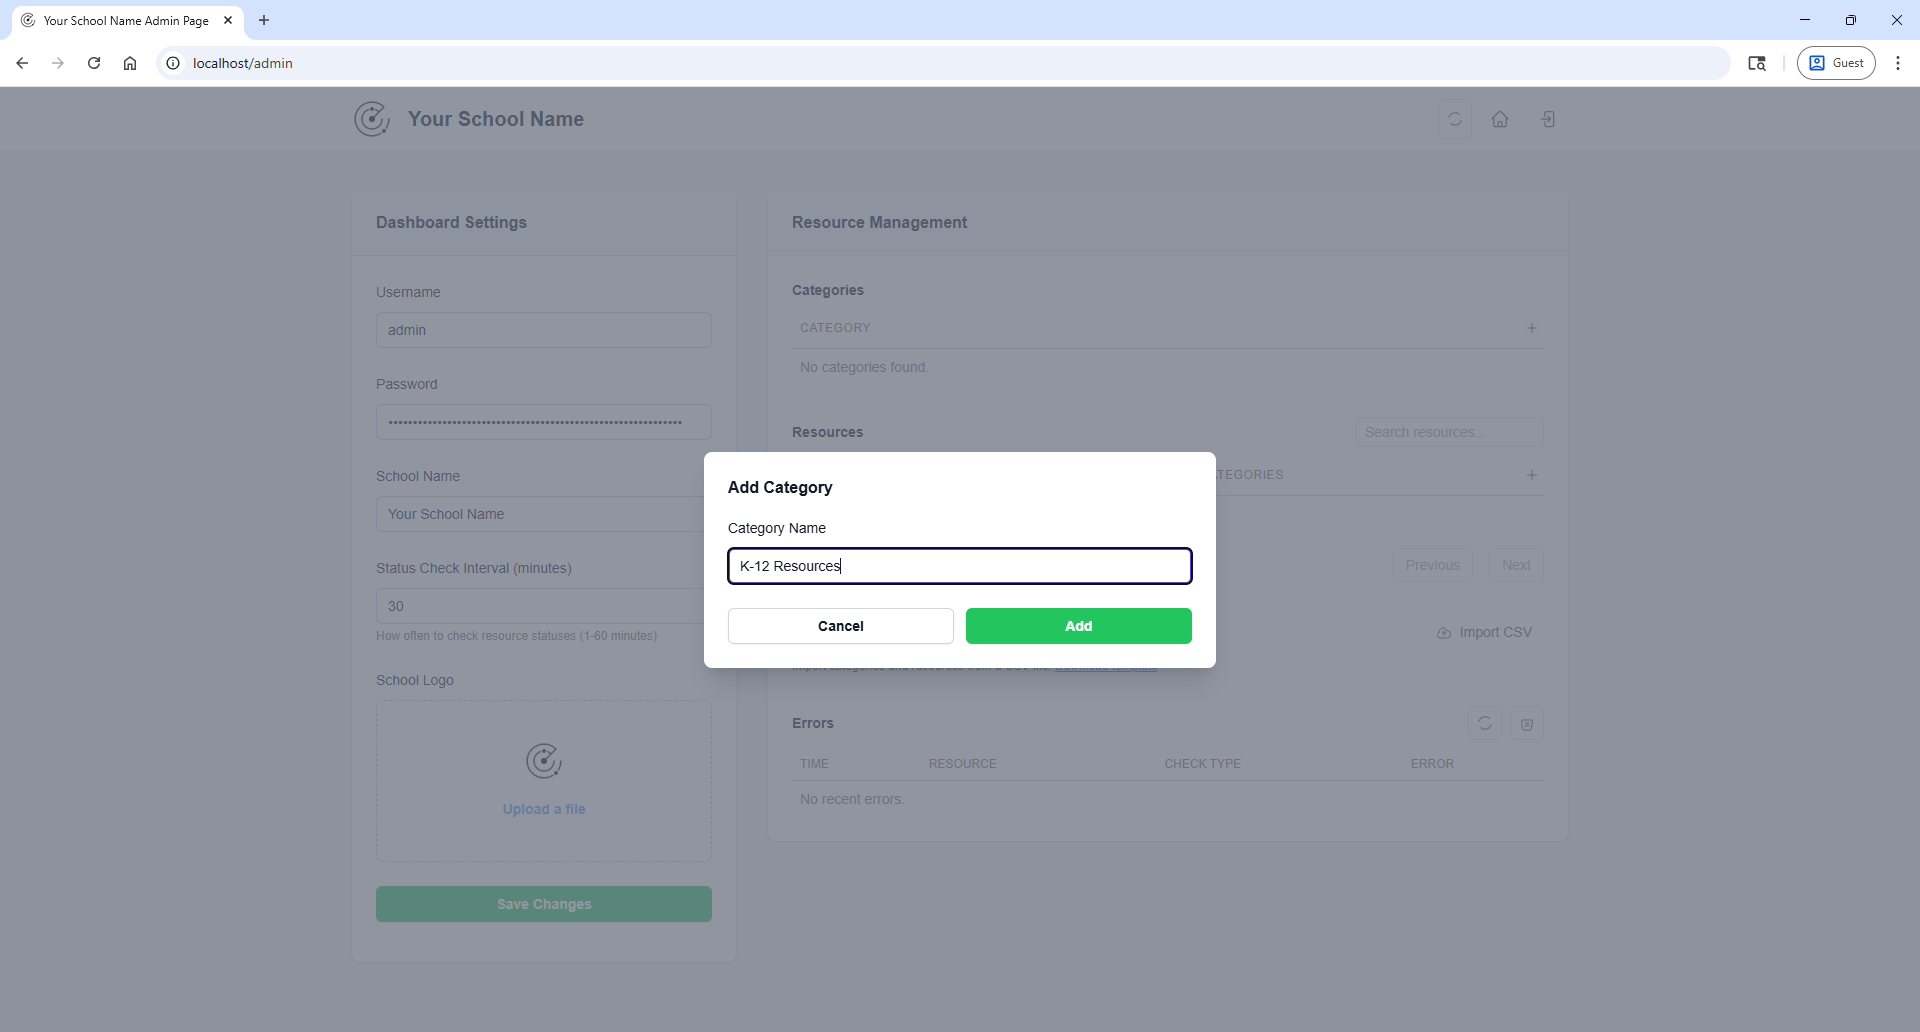1920x1032 pixels.
Task: Click the Import CSV button
Action: (1485, 632)
